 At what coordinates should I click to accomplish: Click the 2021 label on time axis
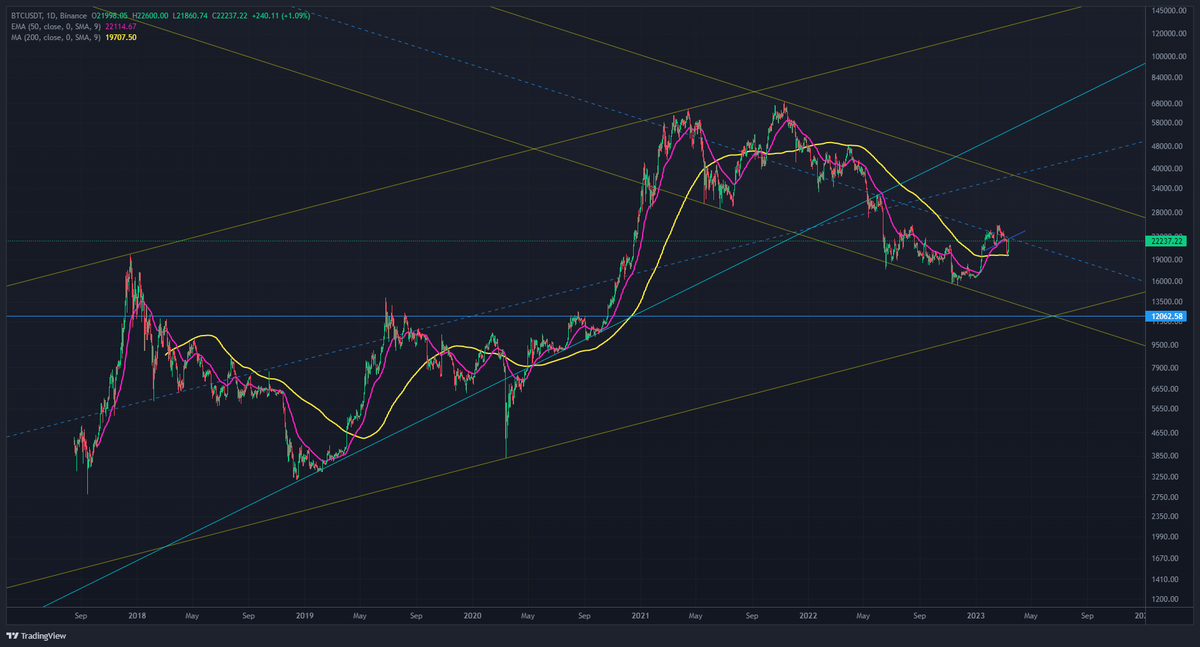click(638, 616)
